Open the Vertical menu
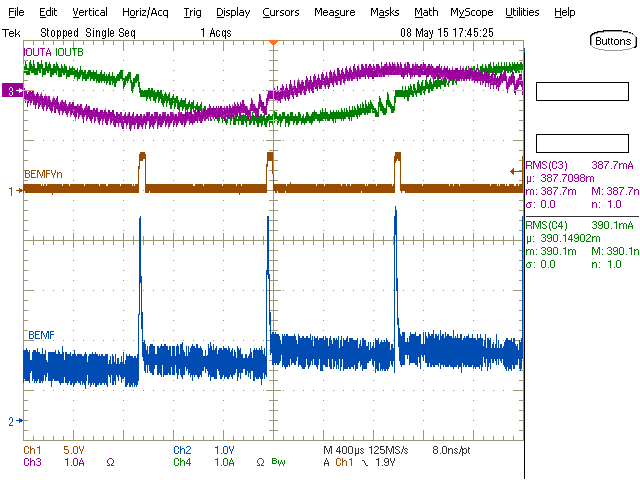 (x=90, y=12)
